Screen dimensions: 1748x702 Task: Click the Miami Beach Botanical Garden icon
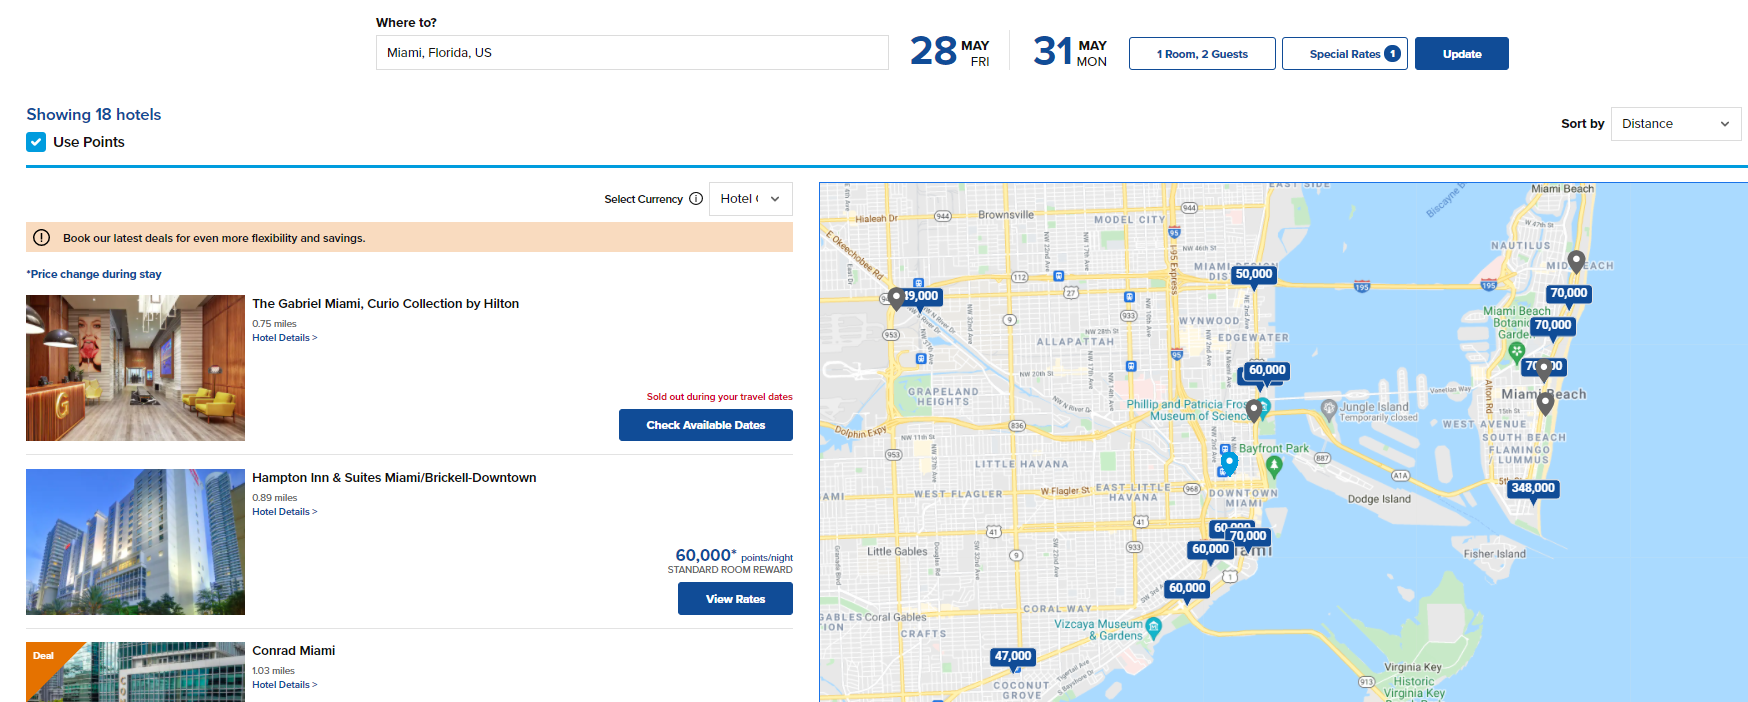pyautogui.click(x=1516, y=351)
